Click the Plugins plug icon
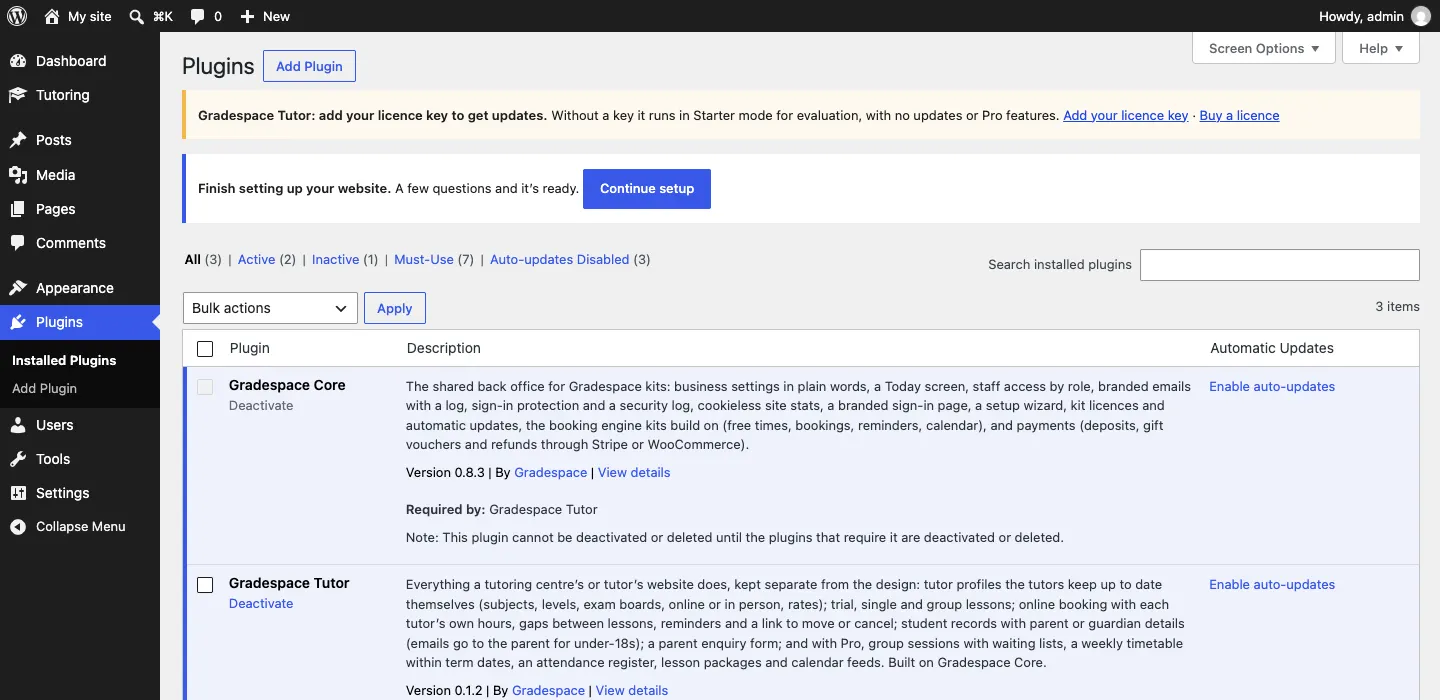 click(18, 322)
